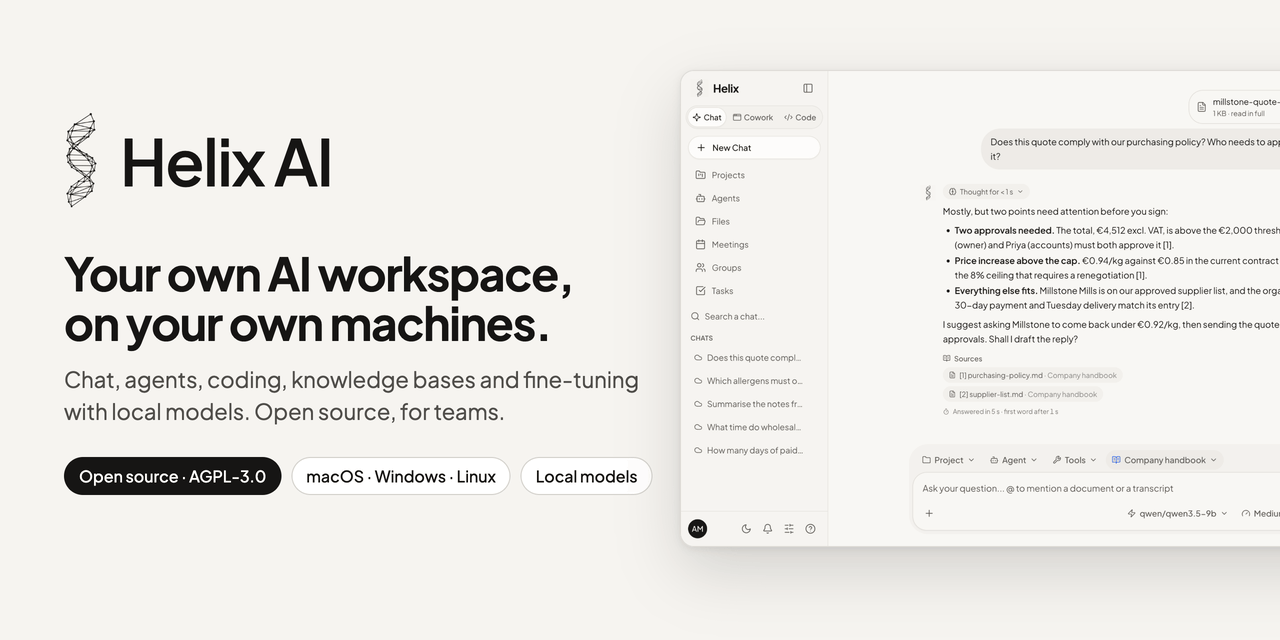Click the 'macOS · Windows · Linux' badge

pos(401,476)
